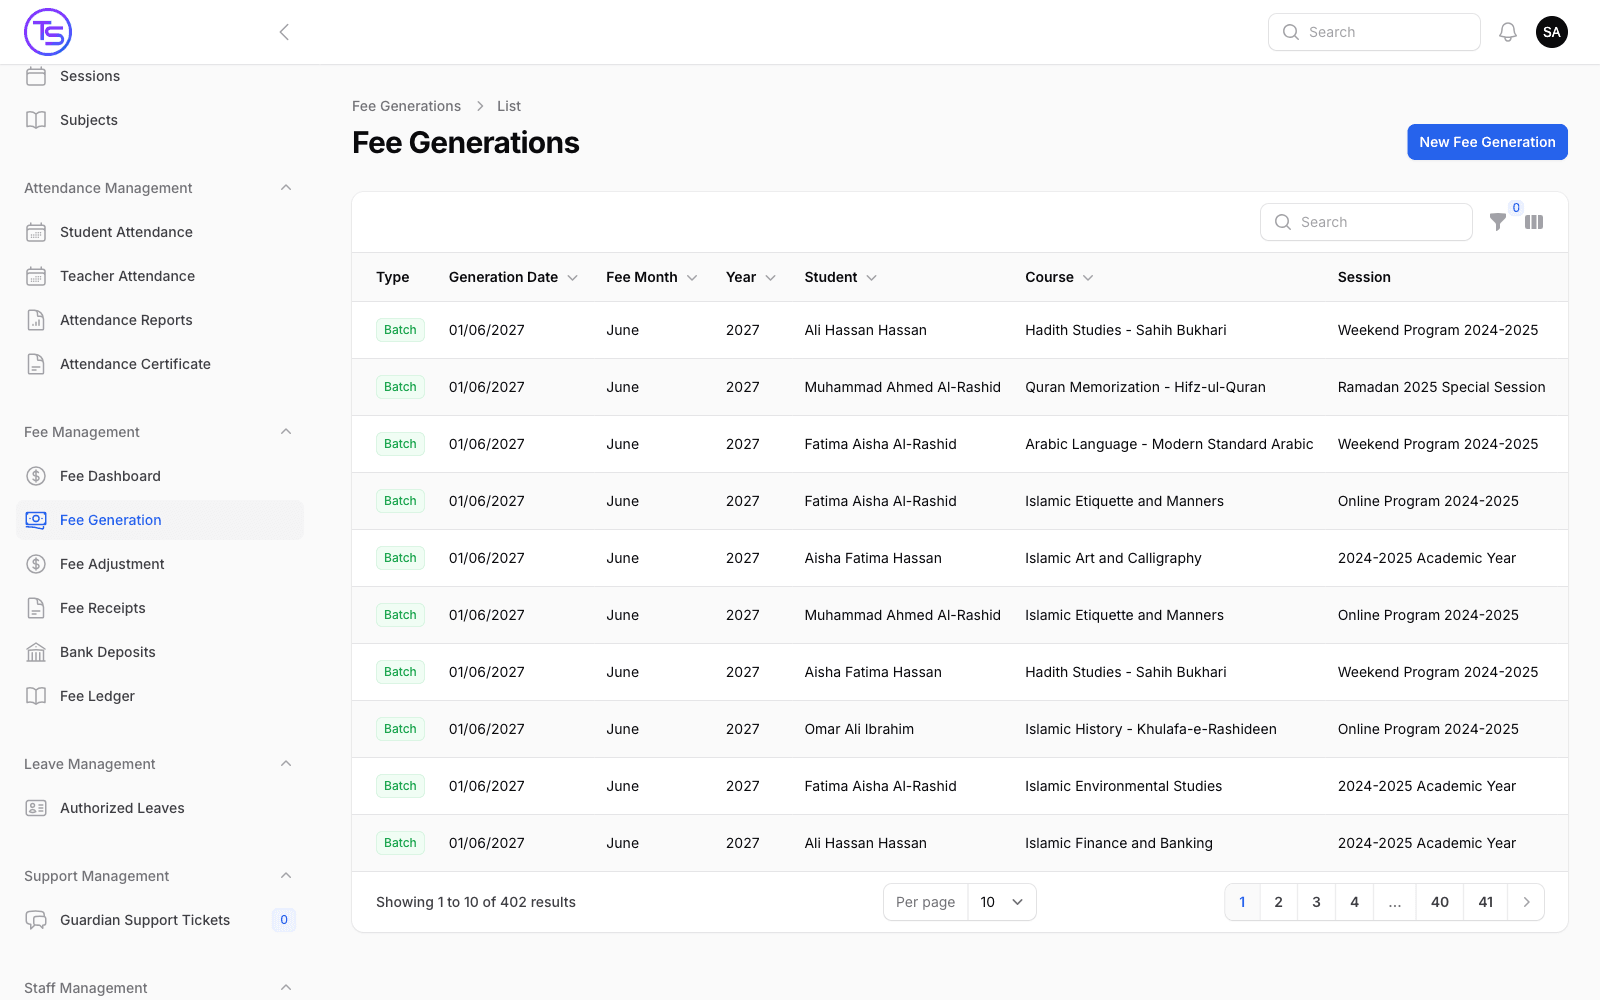The image size is (1600, 1000).
Task: Sort by Course column
Action: pos(1059,277)
